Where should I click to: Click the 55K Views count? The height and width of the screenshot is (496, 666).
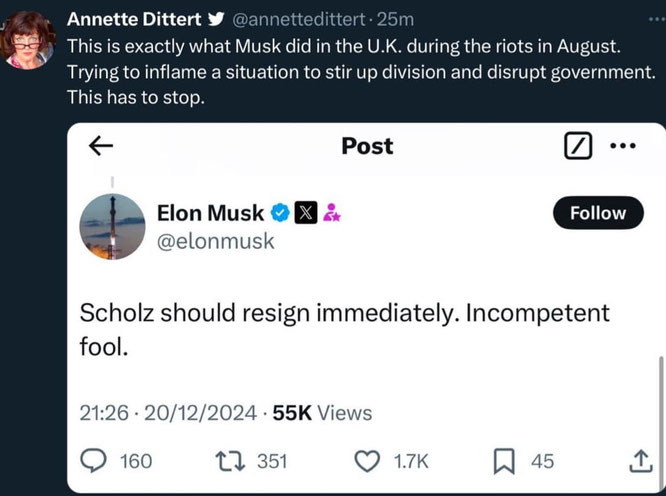(x=322, y=413)
